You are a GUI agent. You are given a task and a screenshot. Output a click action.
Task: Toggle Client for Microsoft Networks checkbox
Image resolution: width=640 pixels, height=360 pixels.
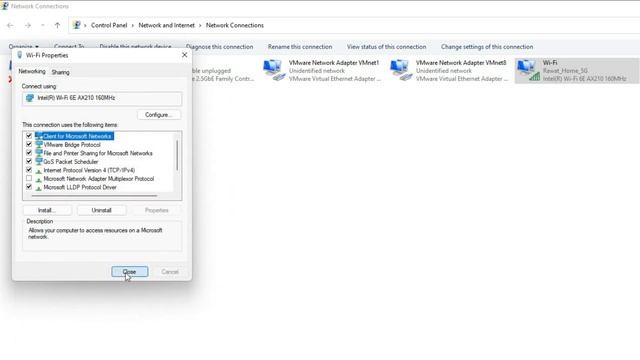pos(29,136)
